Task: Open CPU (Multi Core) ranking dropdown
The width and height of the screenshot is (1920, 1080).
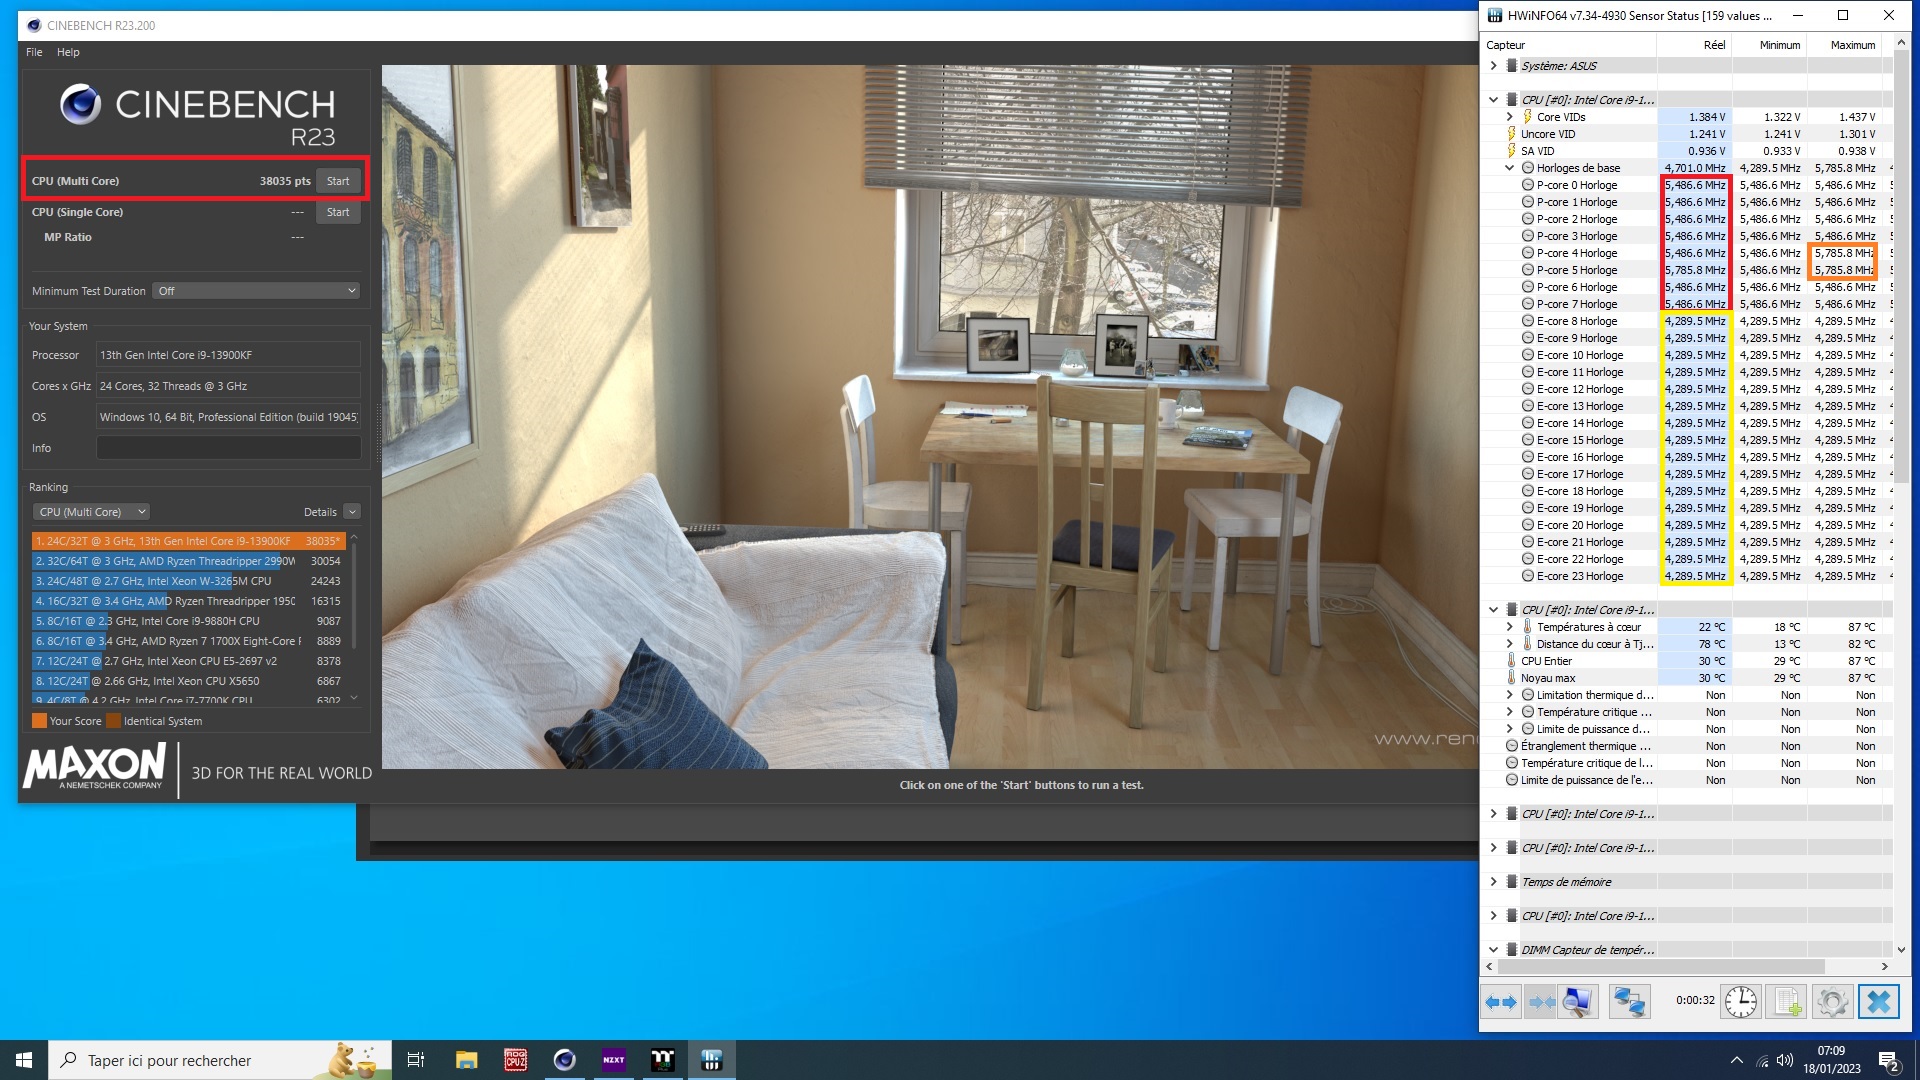Action: coord(92,512)
